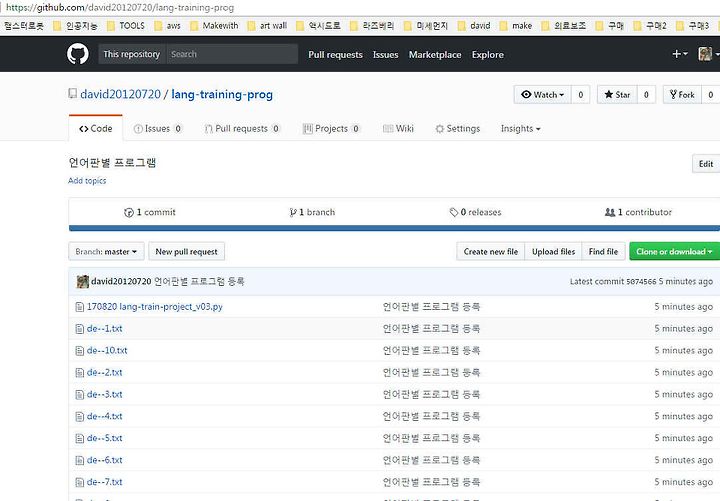Show watchers count next to Watch

[x=580, y=95]
